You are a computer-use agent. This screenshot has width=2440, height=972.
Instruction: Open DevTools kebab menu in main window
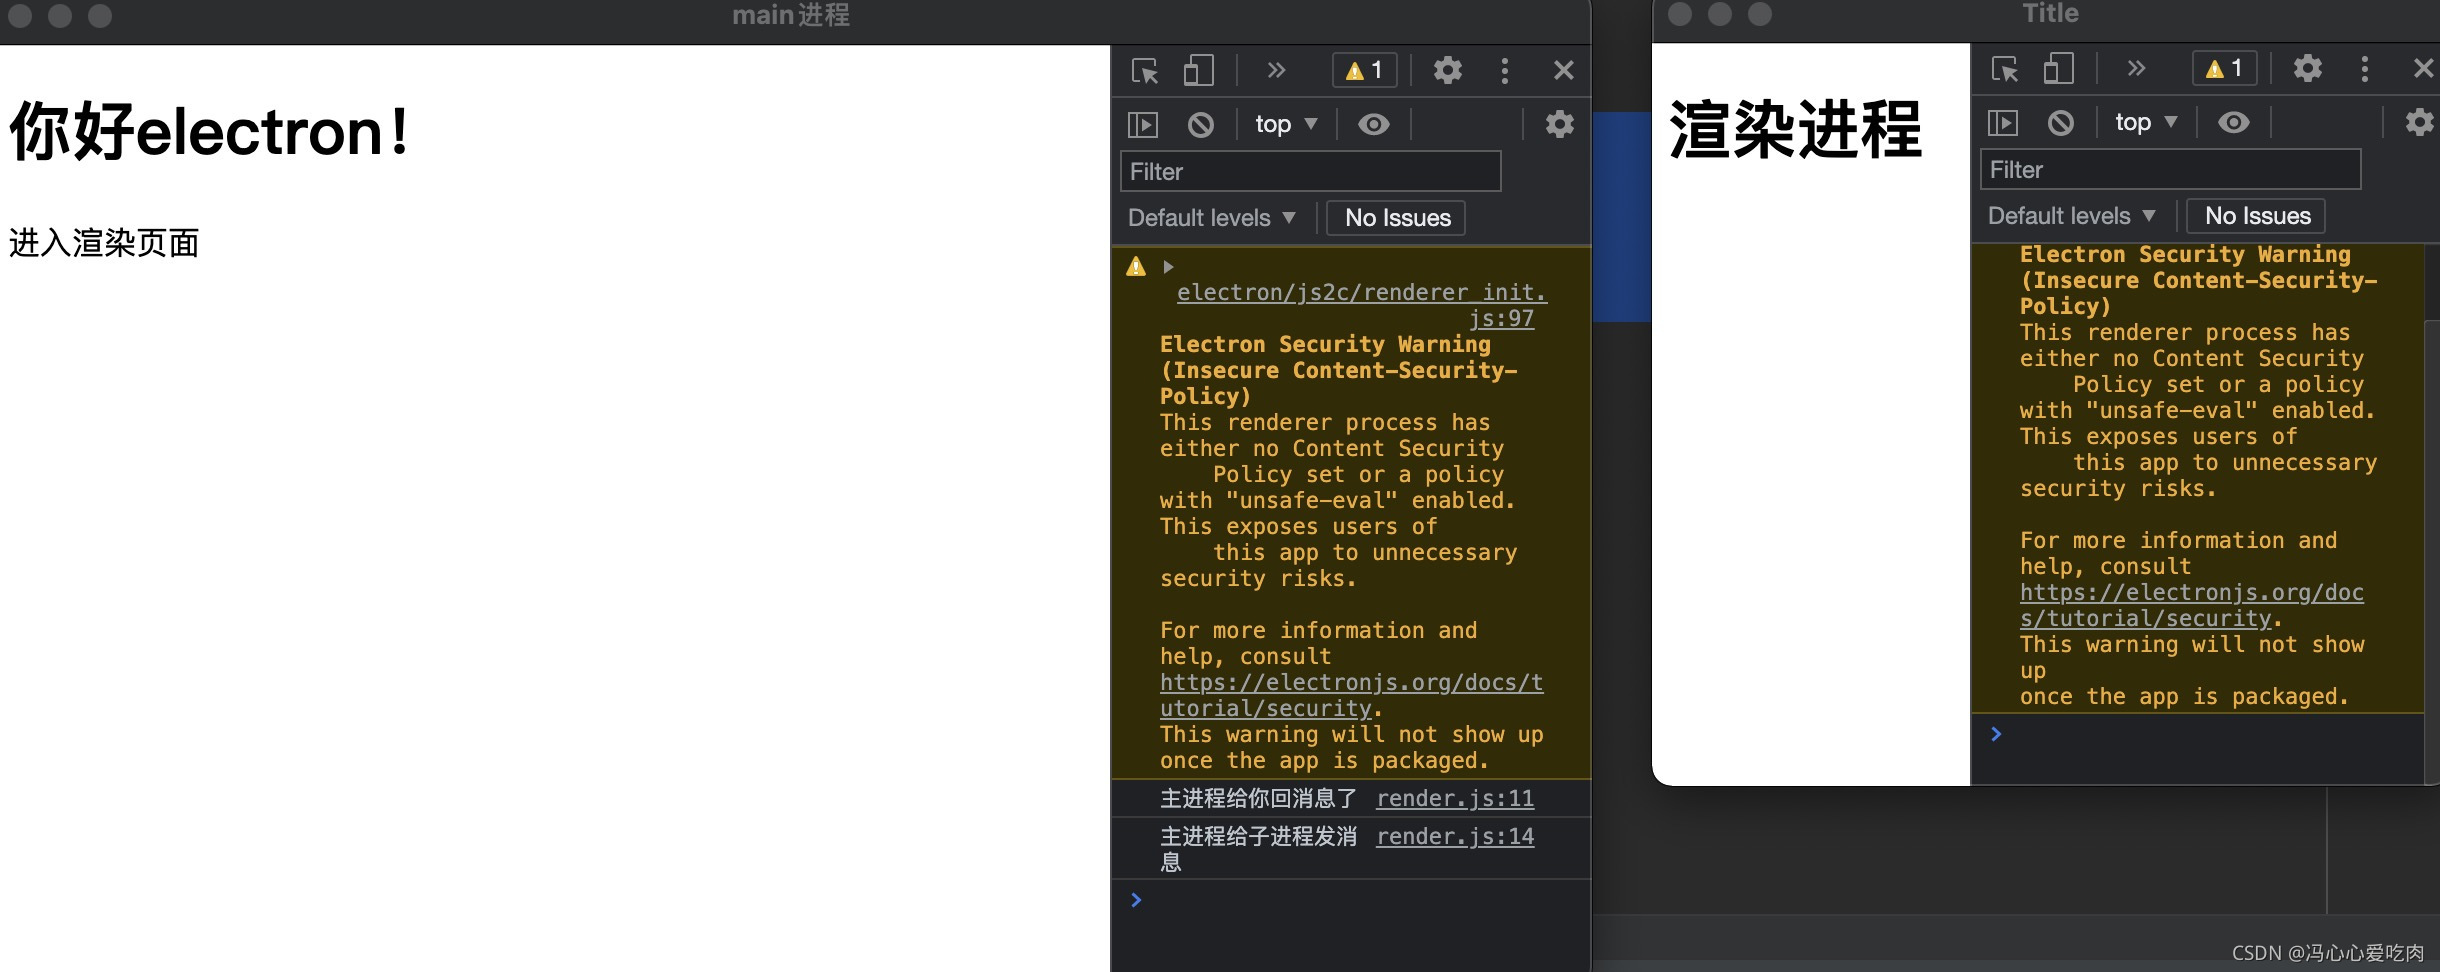1504,70
